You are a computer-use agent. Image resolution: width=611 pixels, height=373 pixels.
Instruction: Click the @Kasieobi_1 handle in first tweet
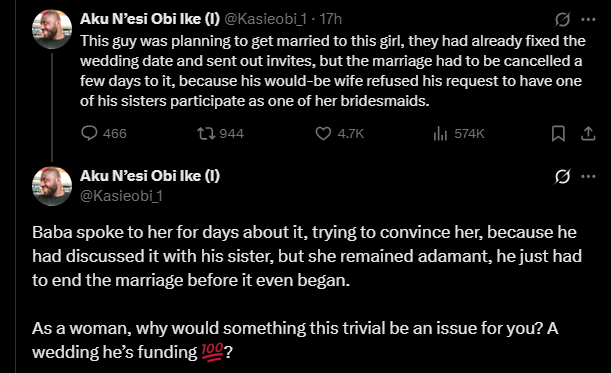[x=266, y=19]
